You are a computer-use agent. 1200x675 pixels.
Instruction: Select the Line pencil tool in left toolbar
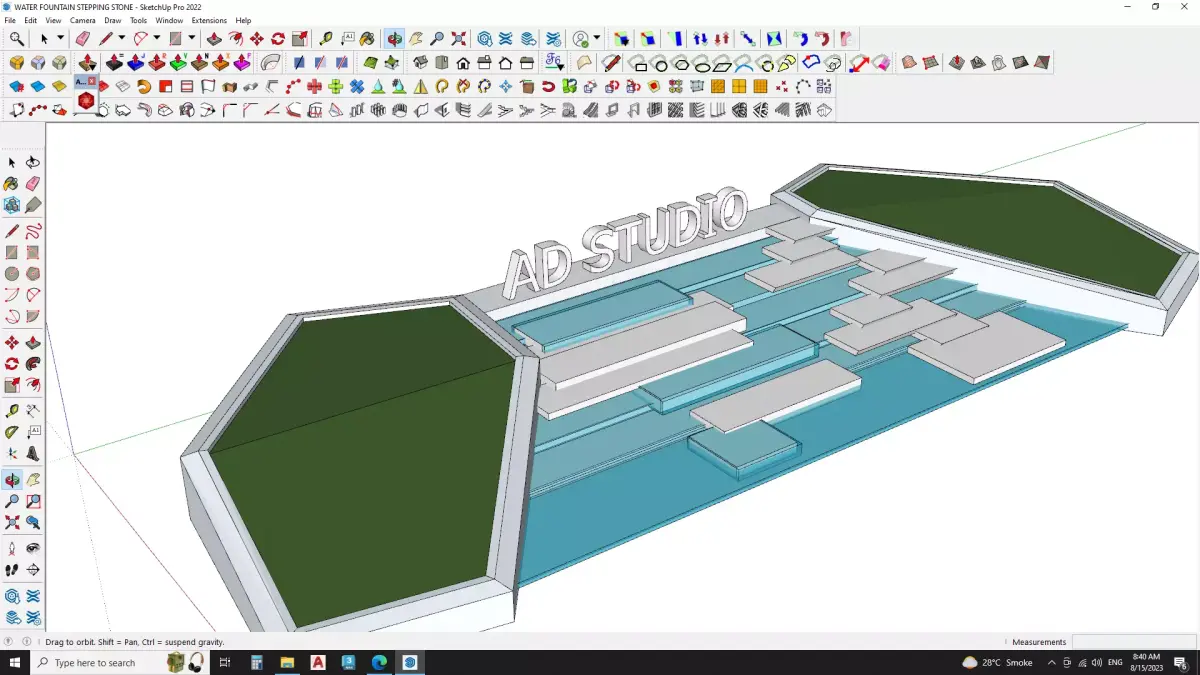tap(12, 231)
